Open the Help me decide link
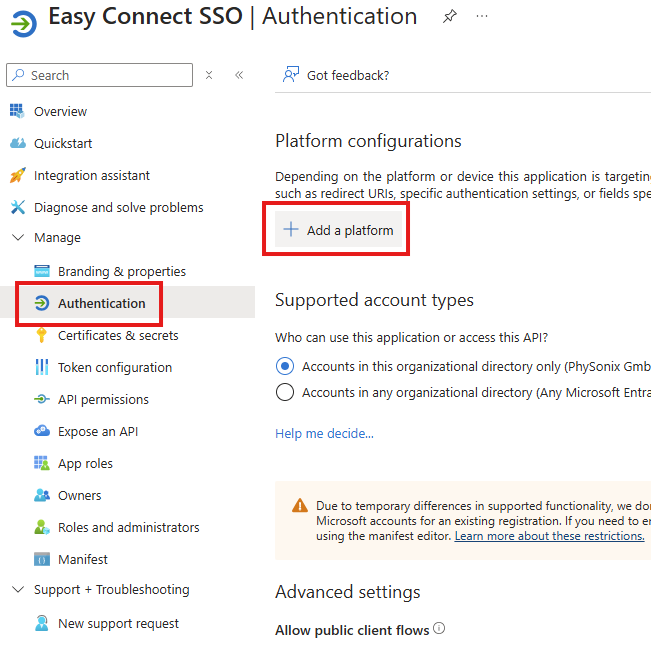 [324, 433]
